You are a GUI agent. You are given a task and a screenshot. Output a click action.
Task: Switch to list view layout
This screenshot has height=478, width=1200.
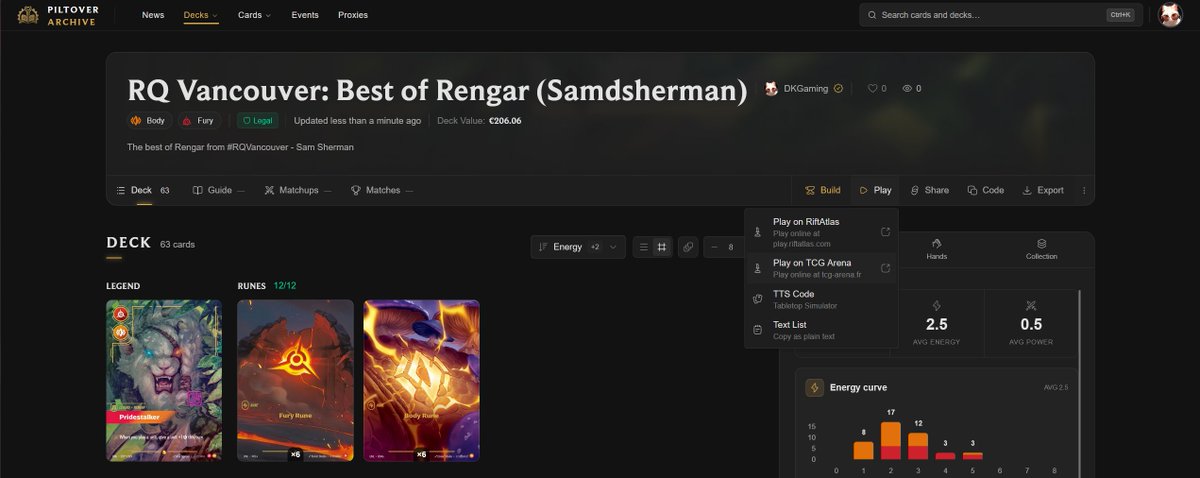point(643,247)
